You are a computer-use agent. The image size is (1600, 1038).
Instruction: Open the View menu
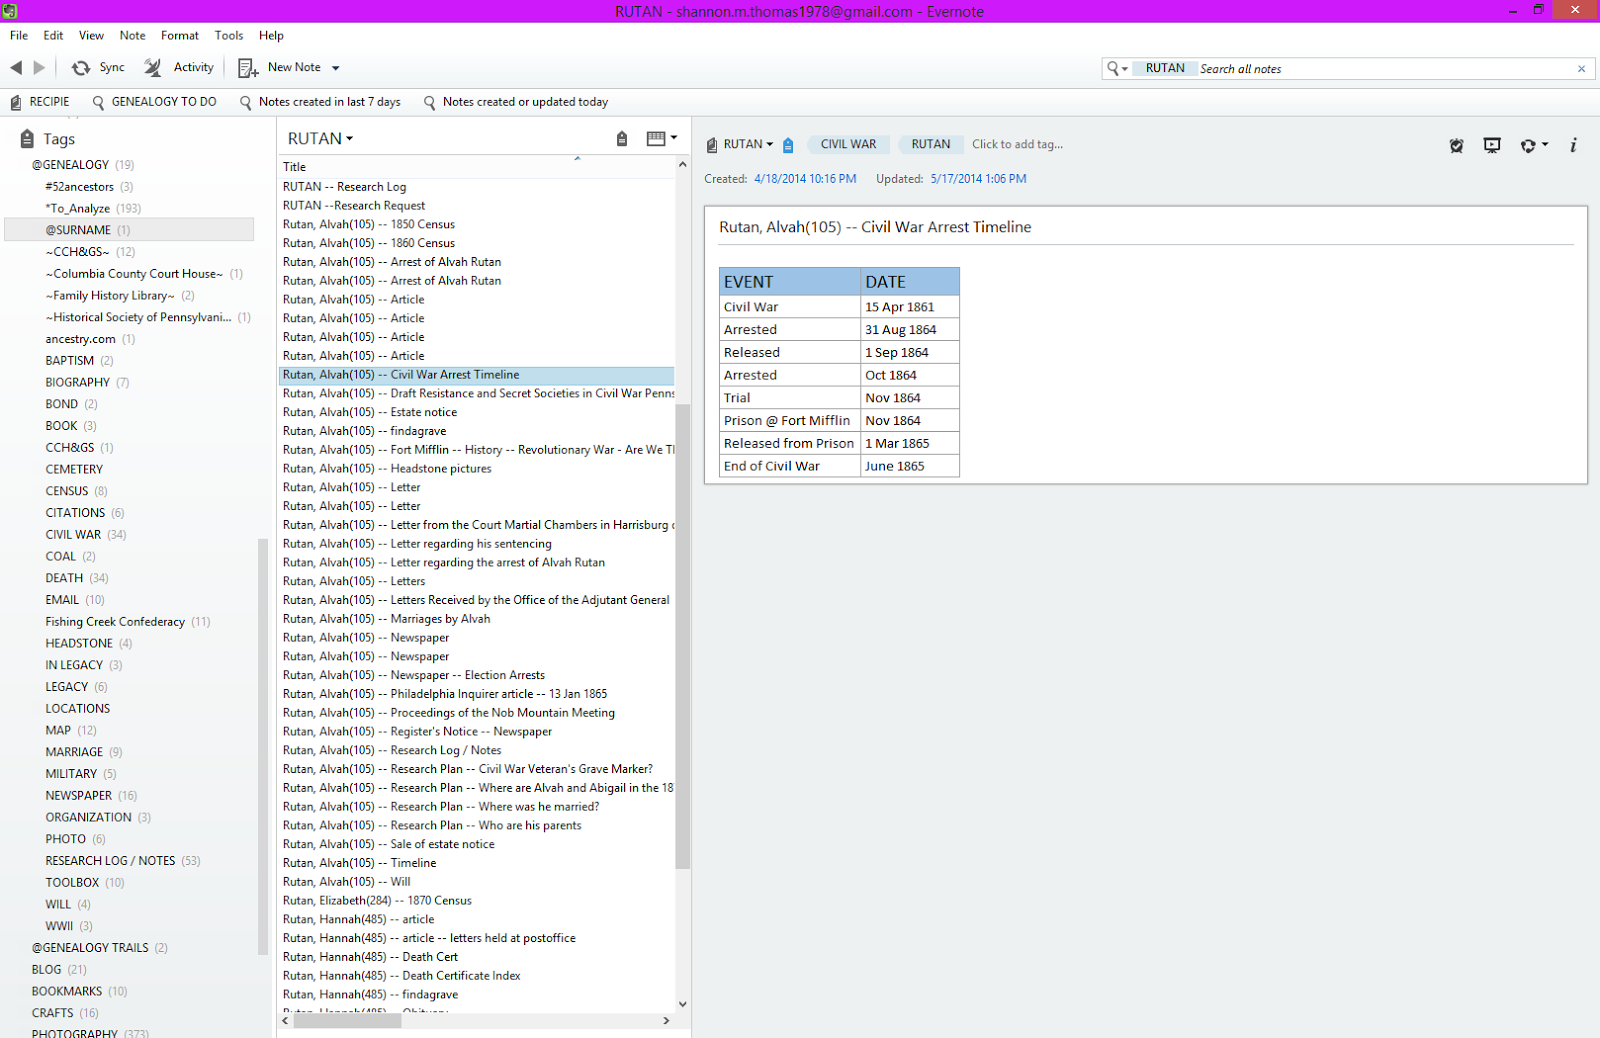[91, 35]
